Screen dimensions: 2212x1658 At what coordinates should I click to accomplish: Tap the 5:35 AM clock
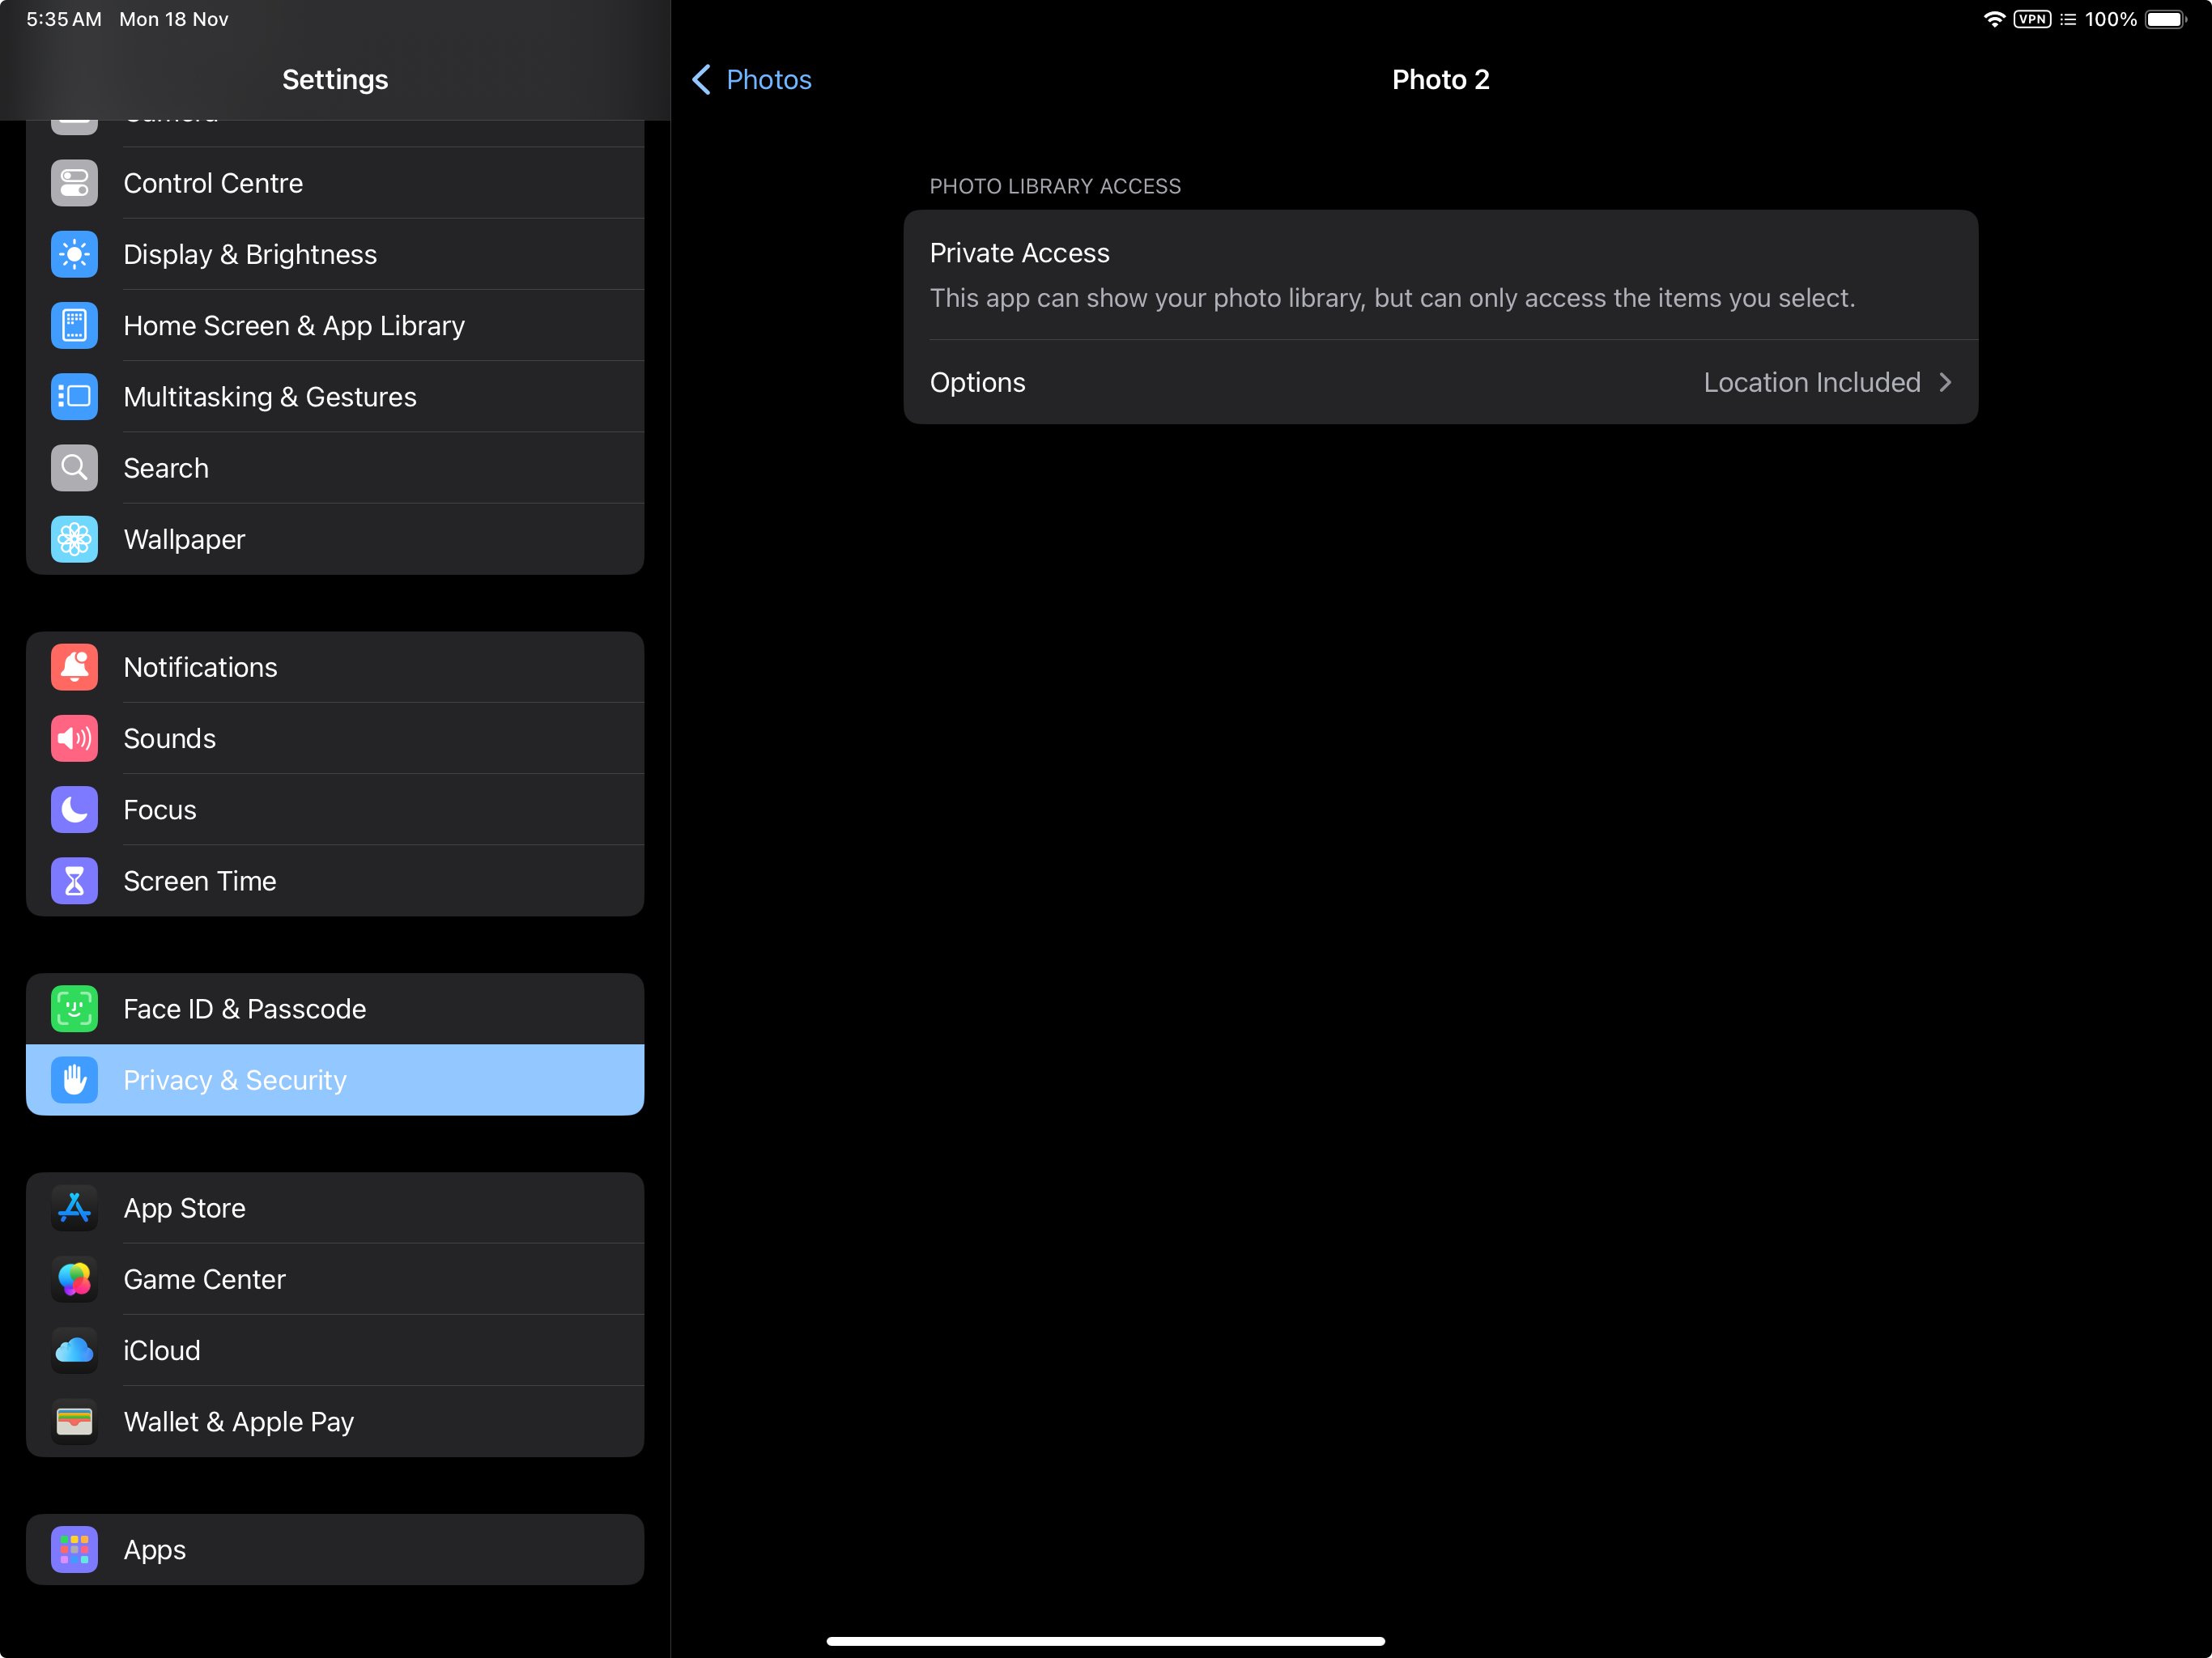(64, 19)
